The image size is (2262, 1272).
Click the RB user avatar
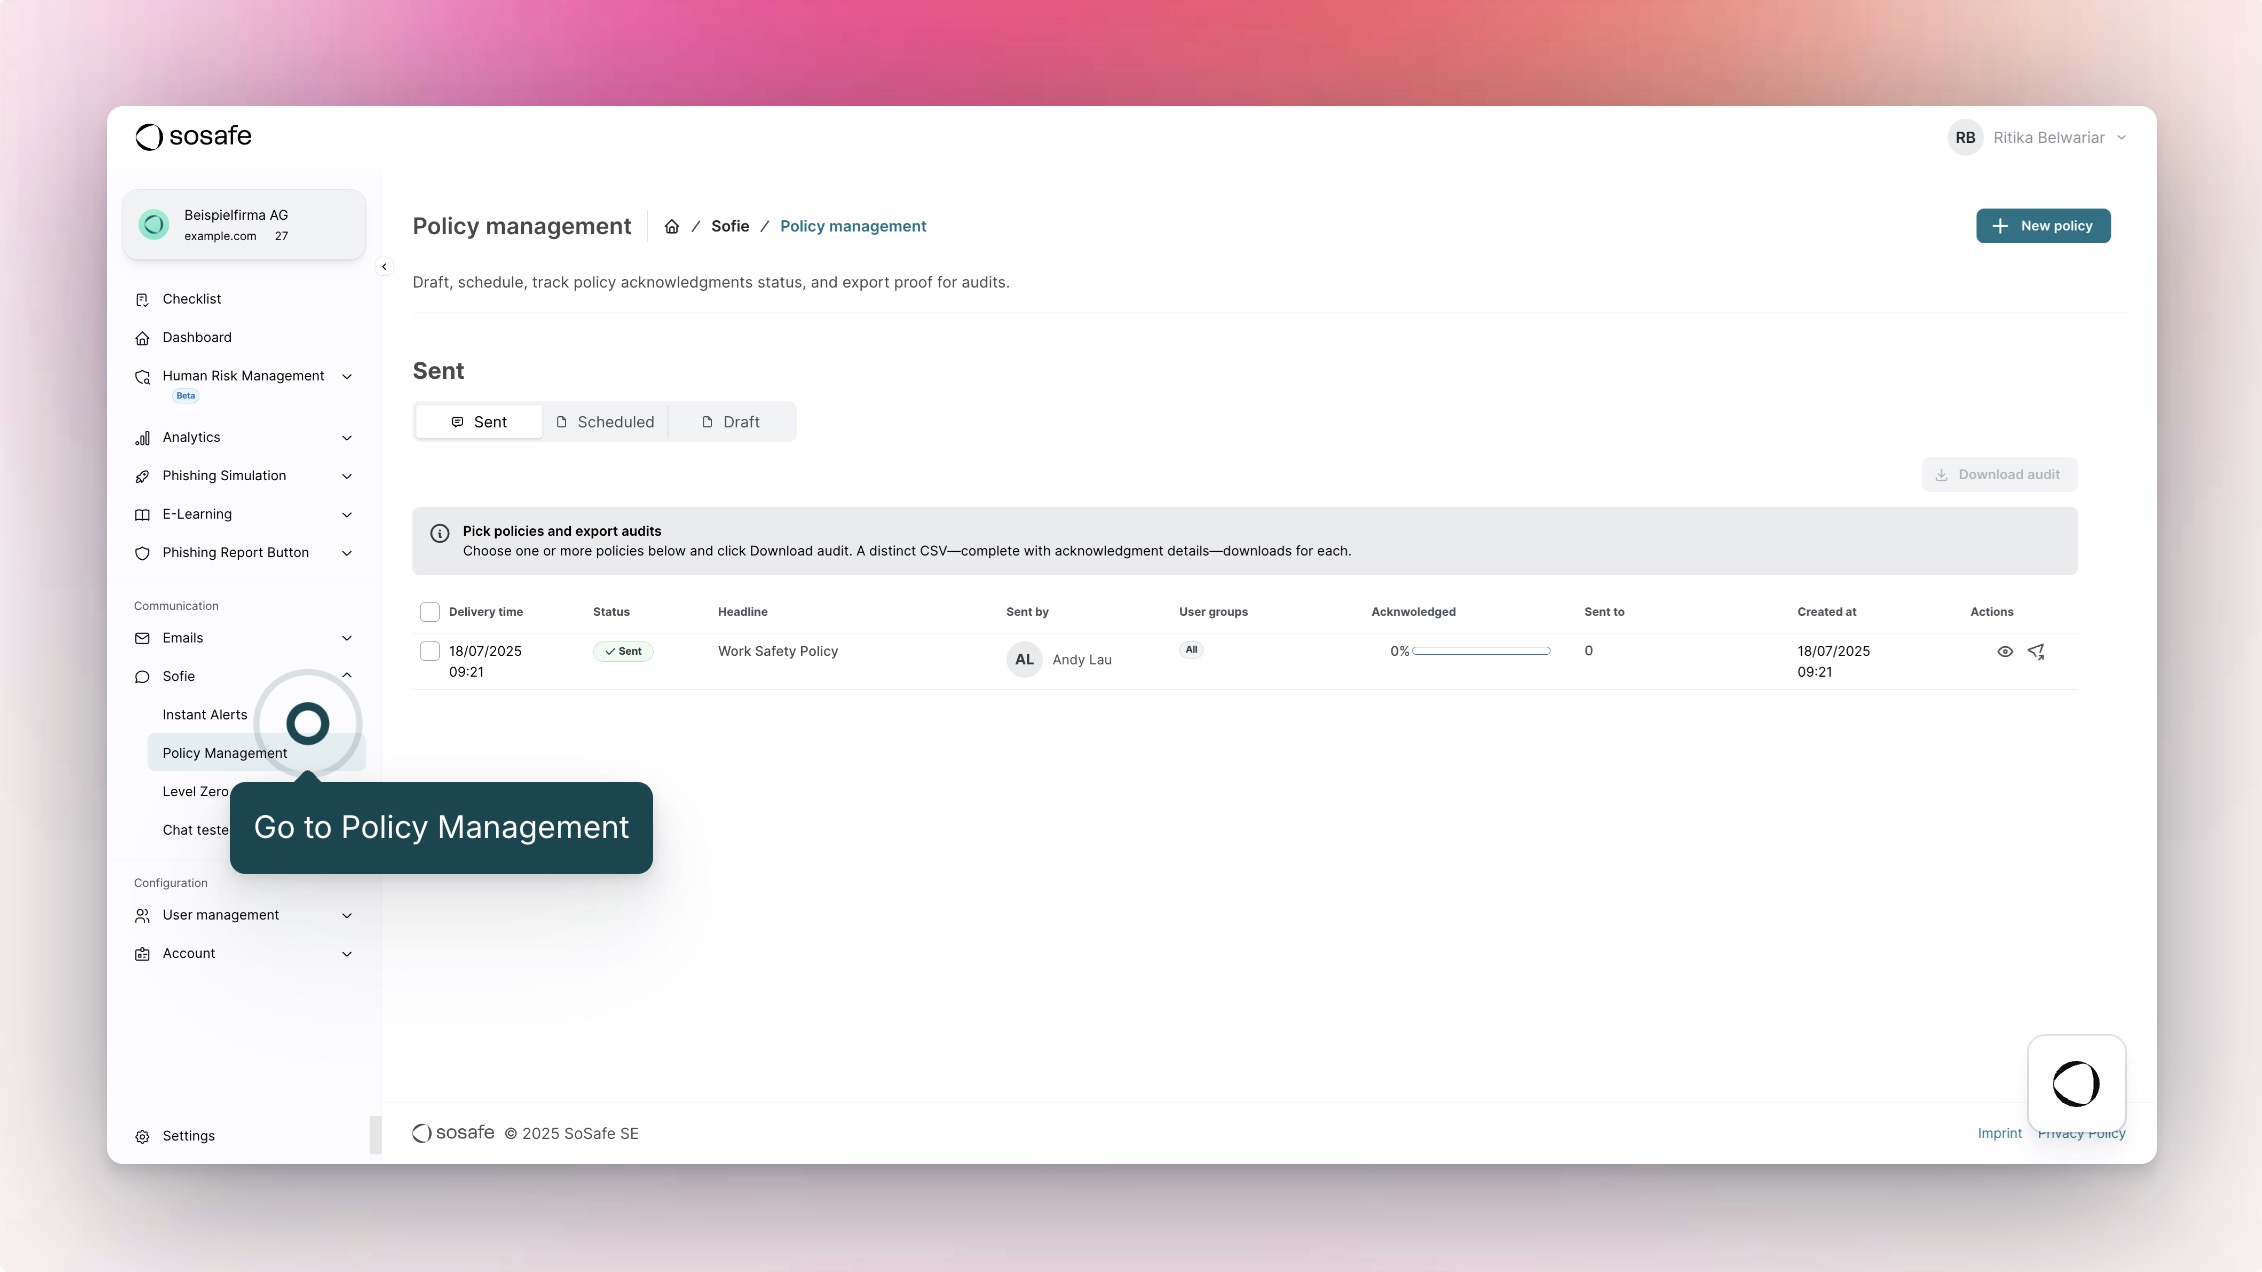[1965, 138]
